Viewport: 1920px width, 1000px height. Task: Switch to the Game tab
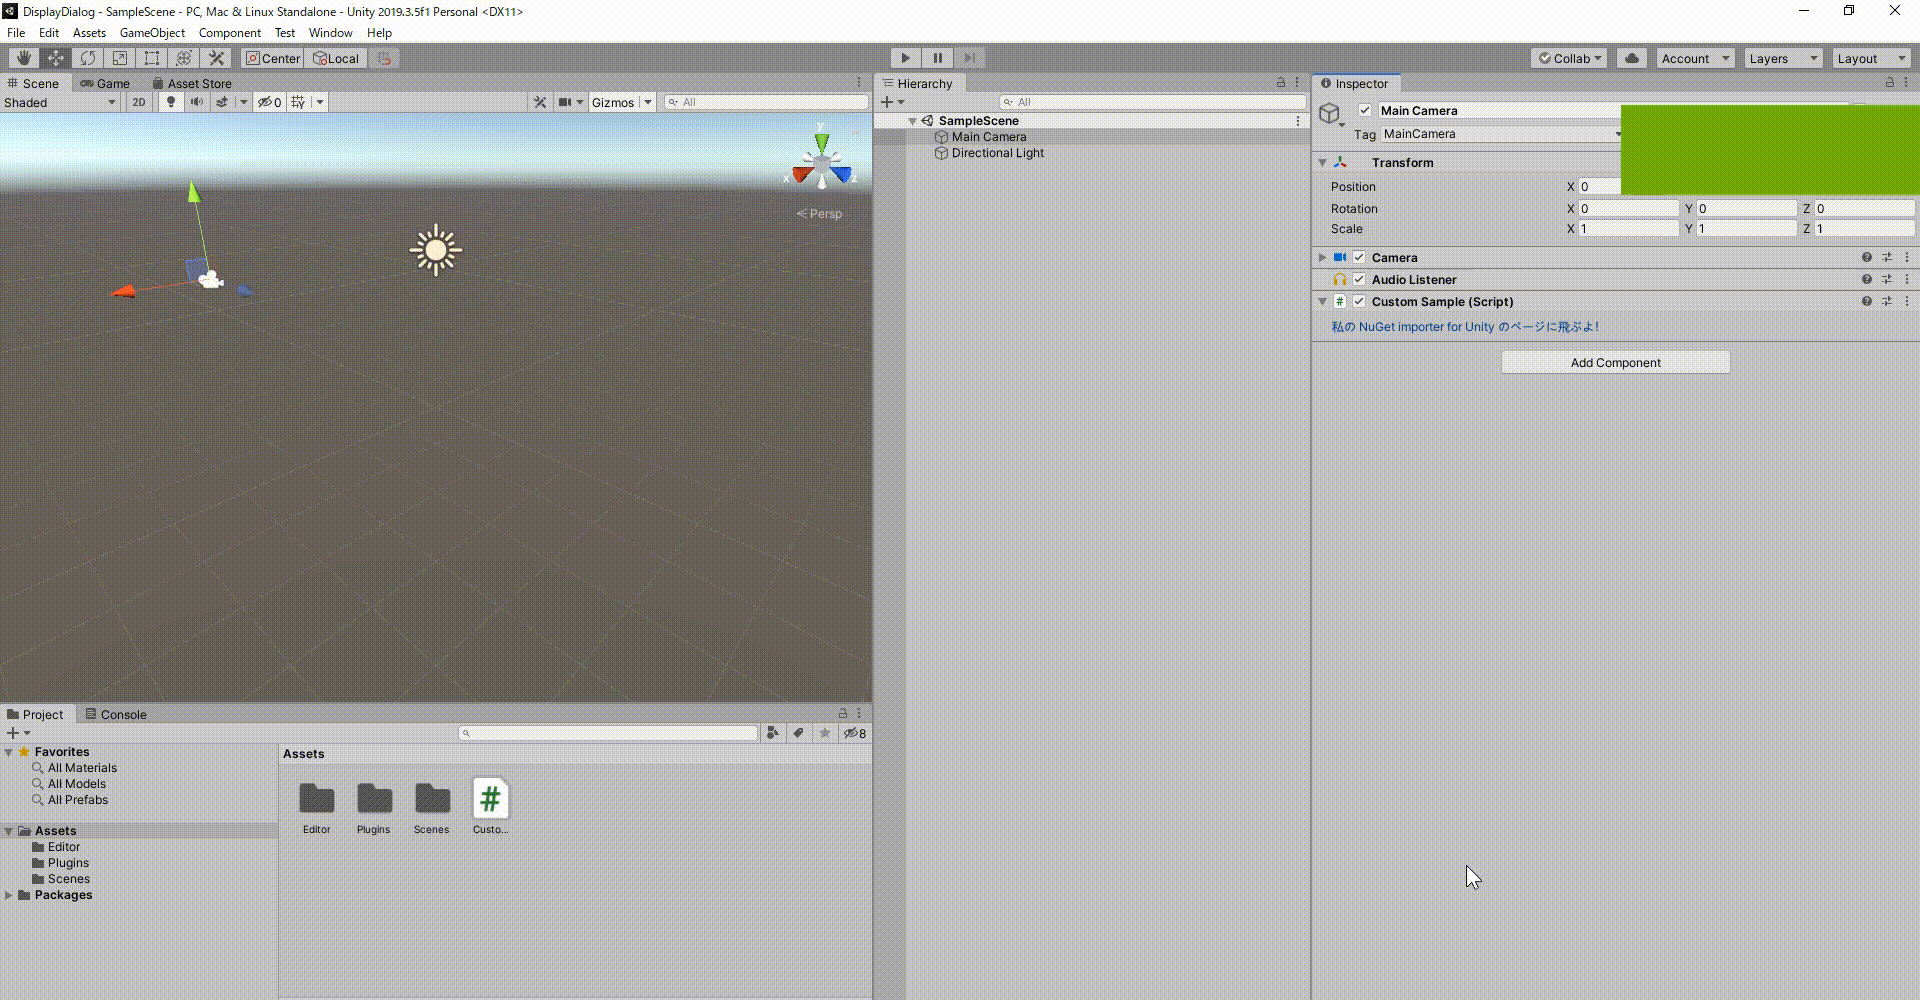click(105, 83)
